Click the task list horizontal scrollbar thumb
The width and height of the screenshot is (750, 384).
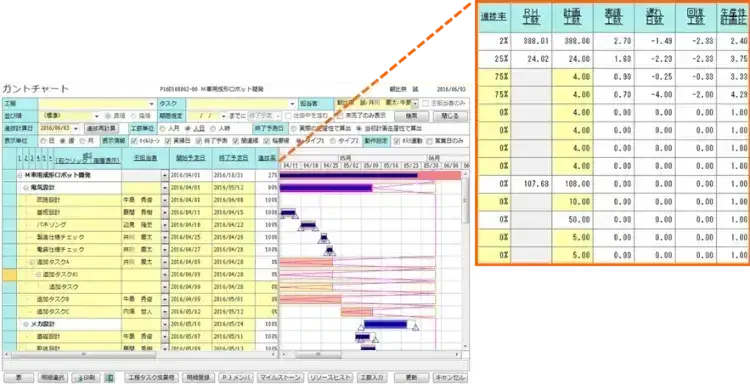84,355
